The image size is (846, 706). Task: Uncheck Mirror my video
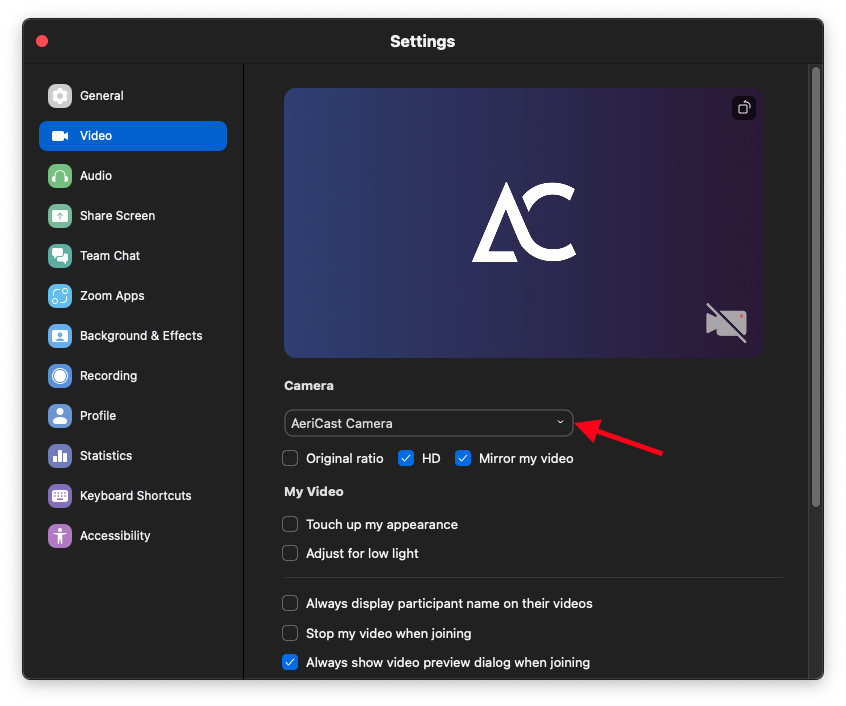tap(463, 458)
